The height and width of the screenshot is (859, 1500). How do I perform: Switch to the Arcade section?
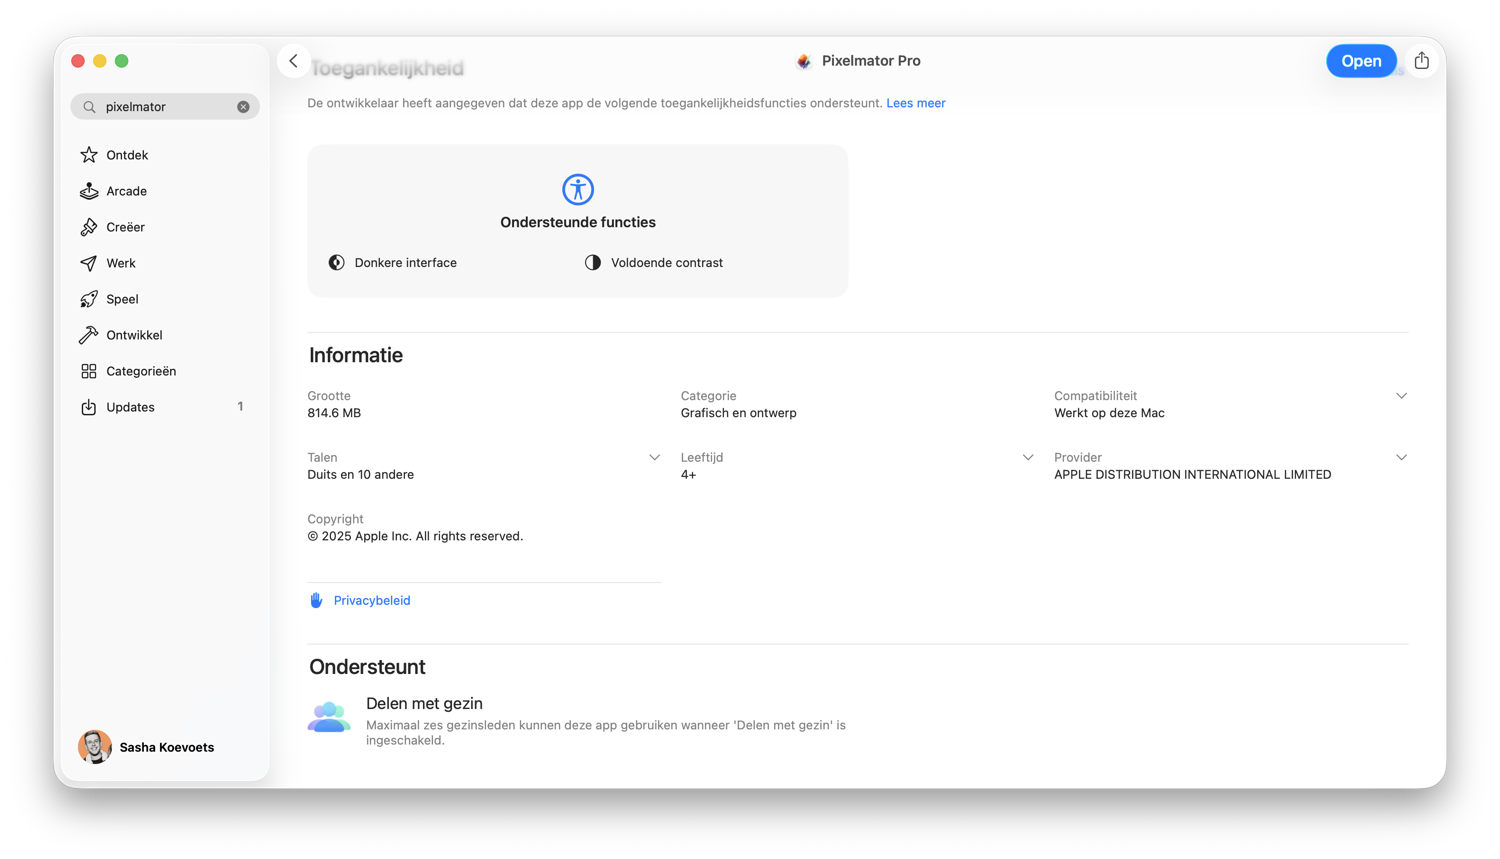(165, 191)
